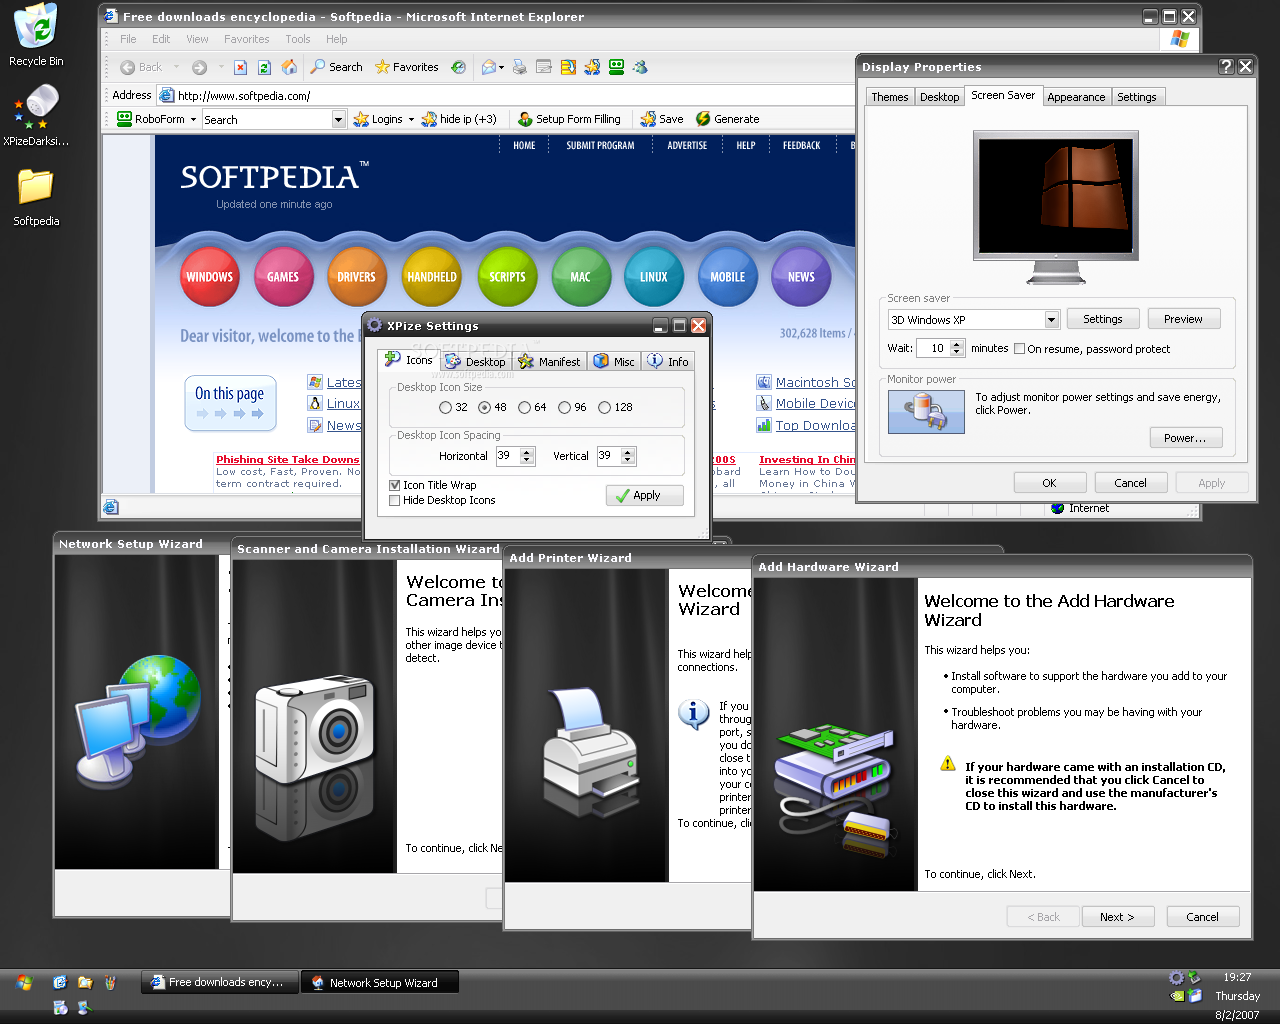Click the Forward arrow in Internet Explorer
This screenshot has width=1280, height=1024.
(199, 67)
